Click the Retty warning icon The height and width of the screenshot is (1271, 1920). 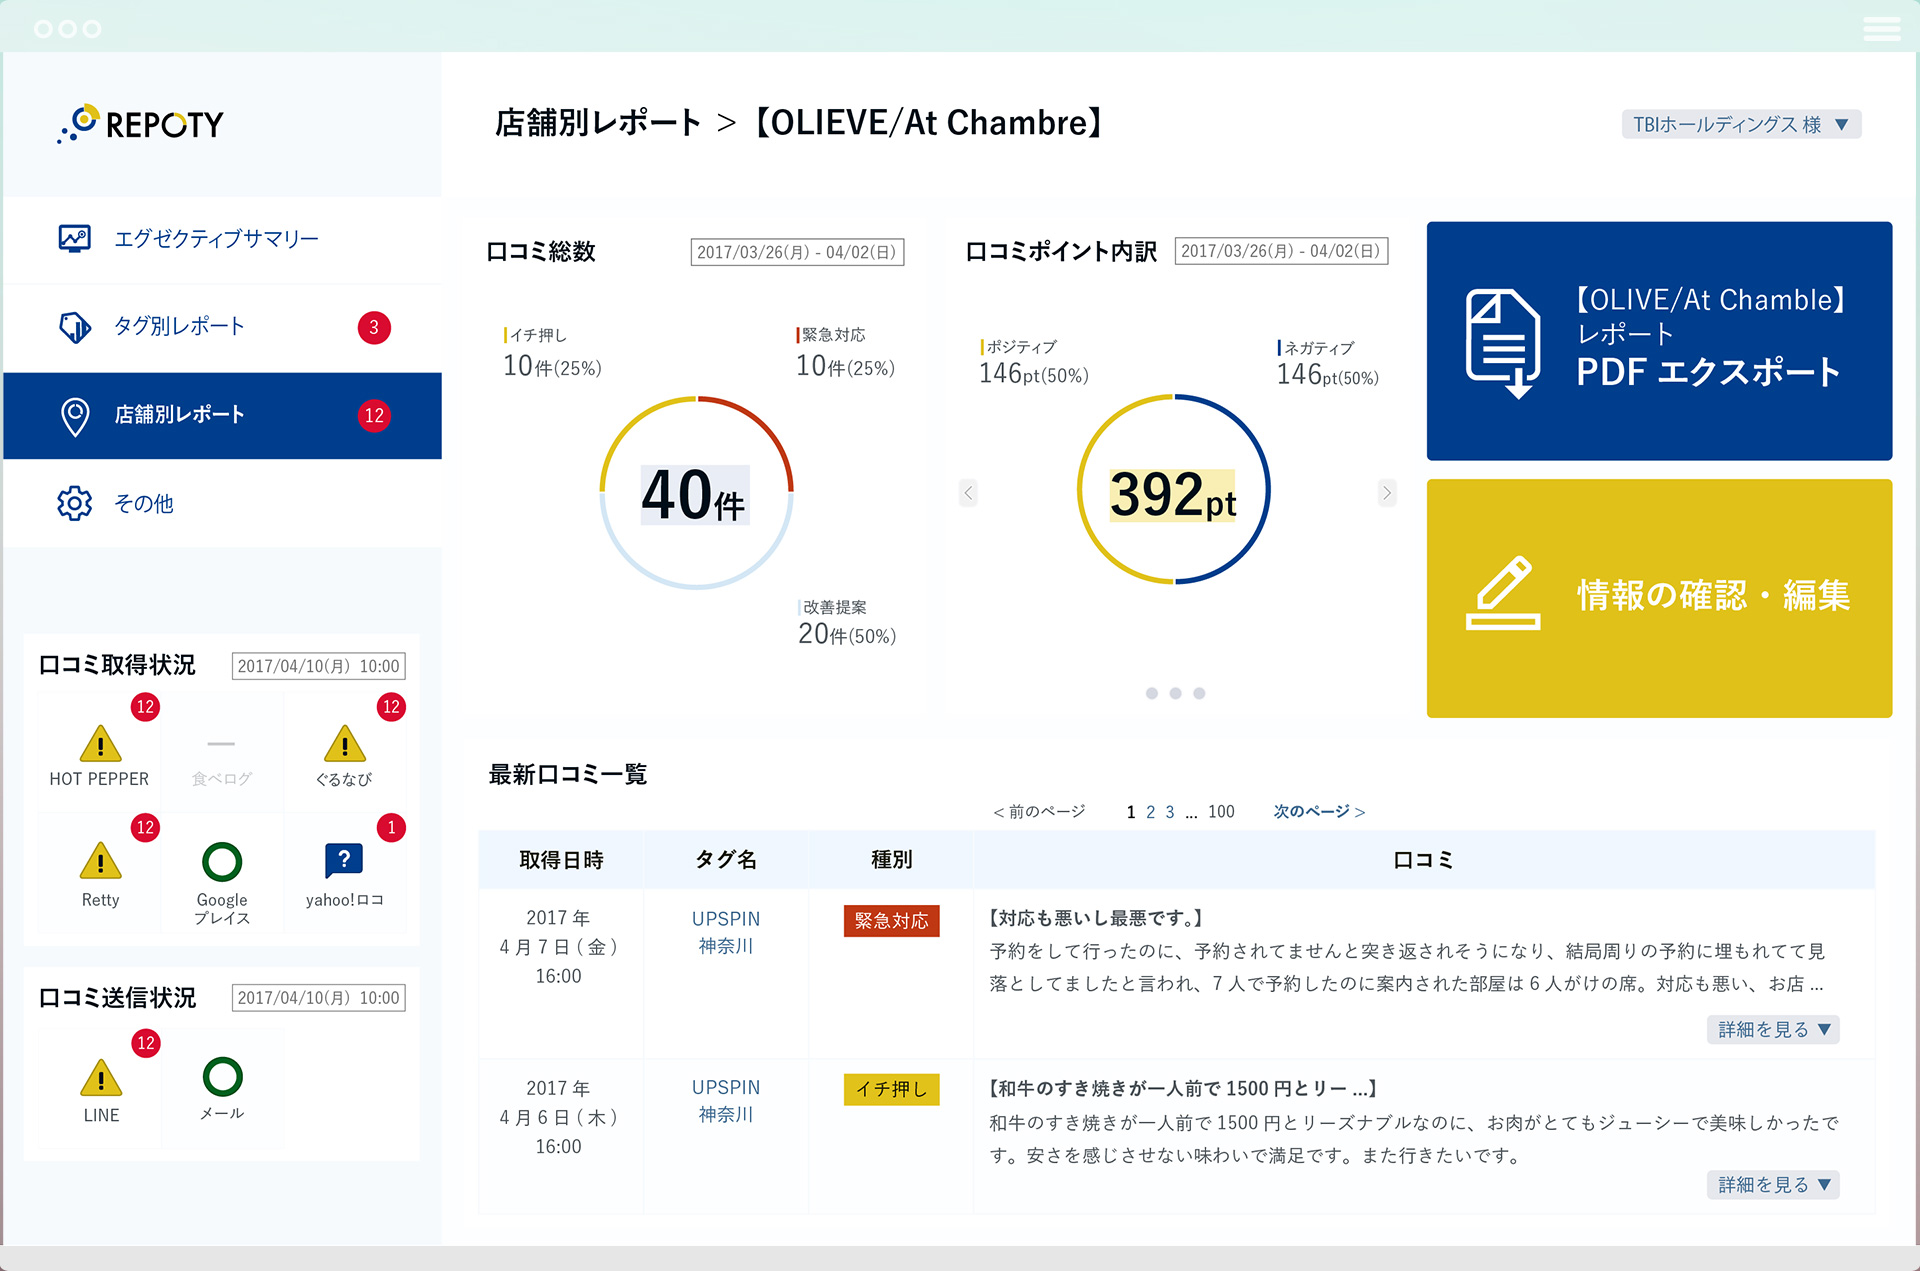coord(100,862)
